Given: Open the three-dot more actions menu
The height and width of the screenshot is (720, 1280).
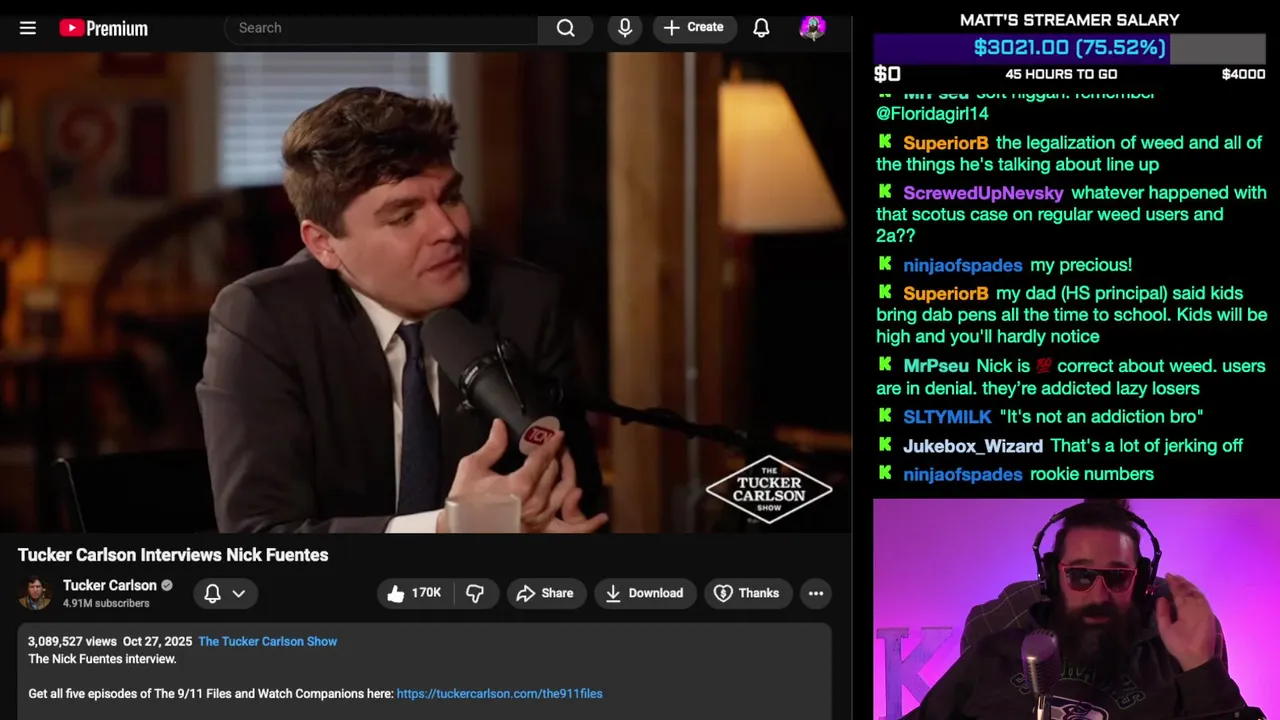Looking at the screenshot, I should coord(816,593).
